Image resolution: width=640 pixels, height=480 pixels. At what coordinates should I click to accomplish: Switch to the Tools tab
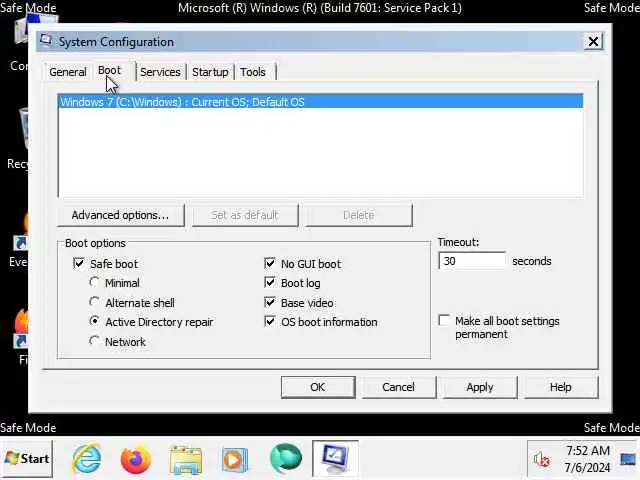[253, 72]
